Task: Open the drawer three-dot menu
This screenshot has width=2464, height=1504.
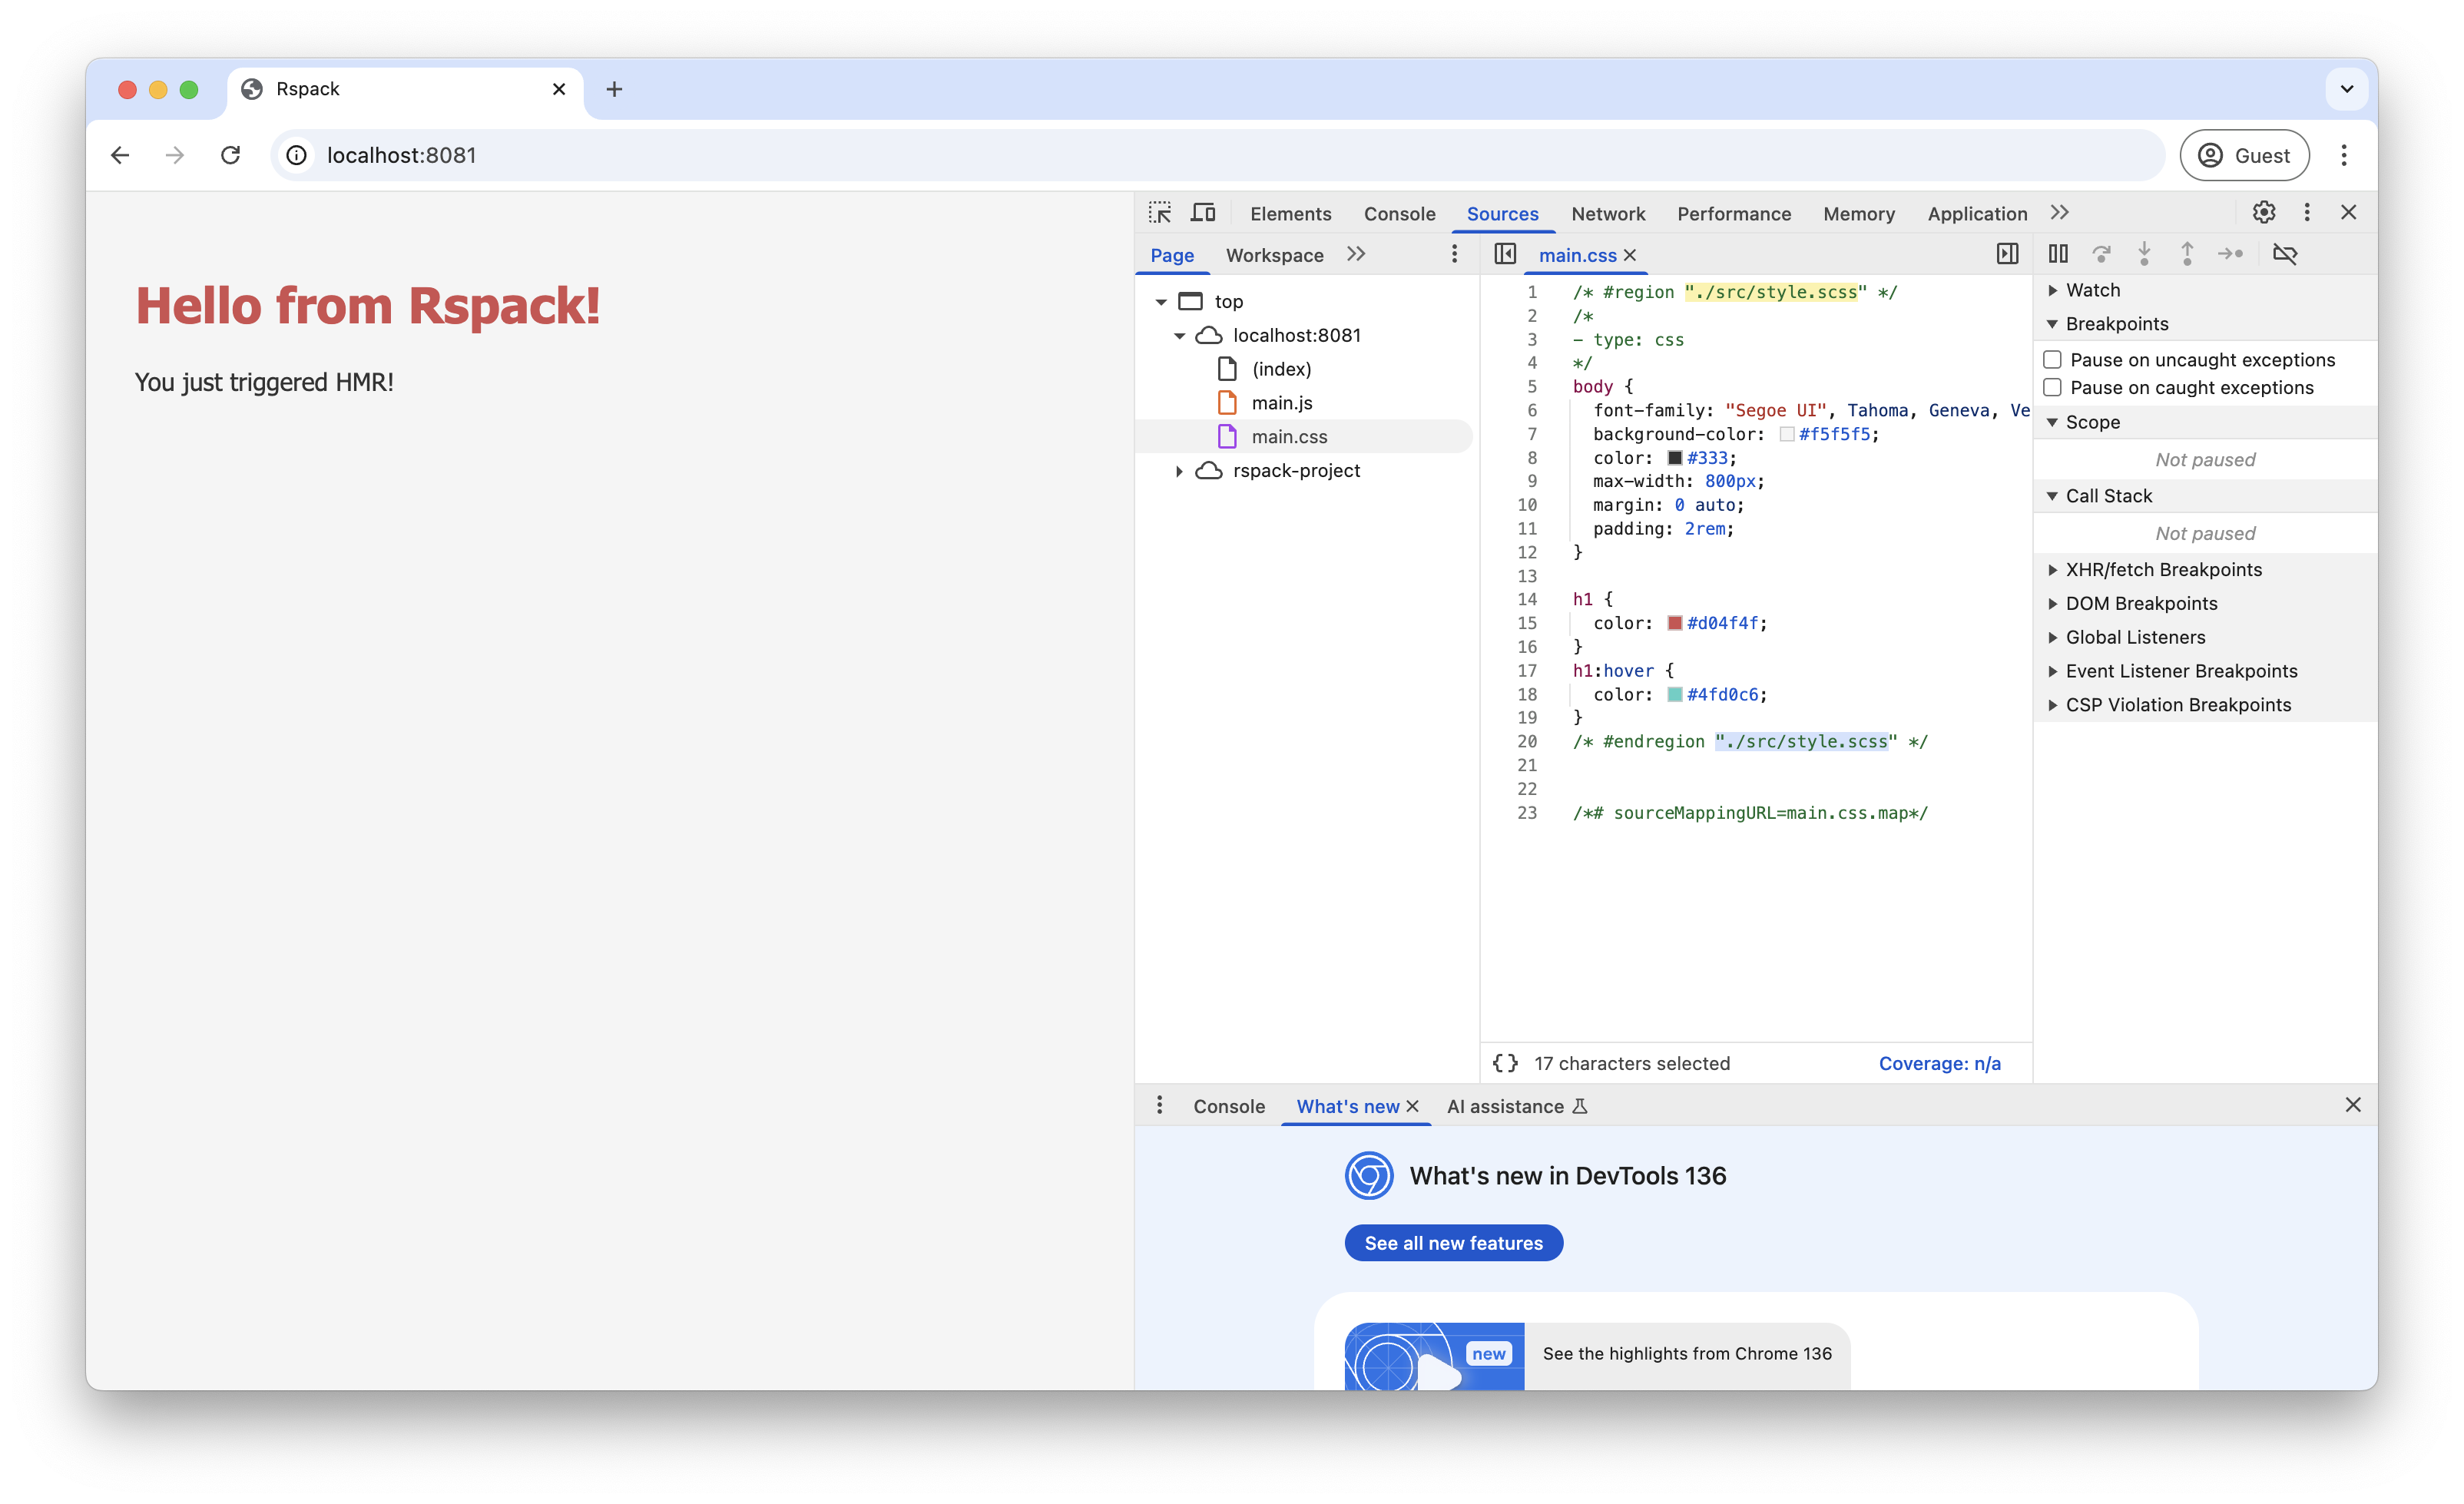Action: [1159, 1105]
